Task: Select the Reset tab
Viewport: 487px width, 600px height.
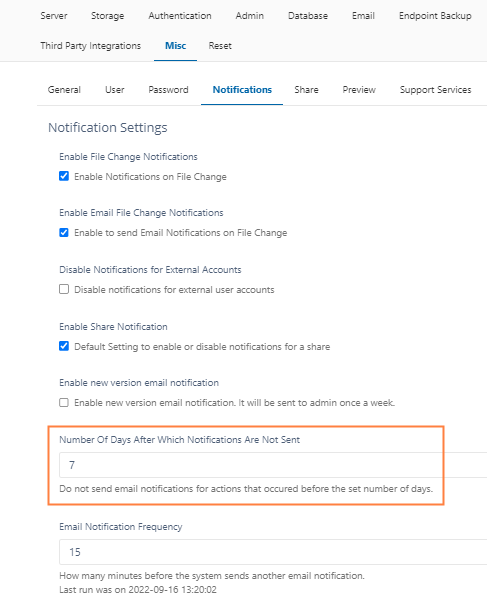Action: [220, 46]
